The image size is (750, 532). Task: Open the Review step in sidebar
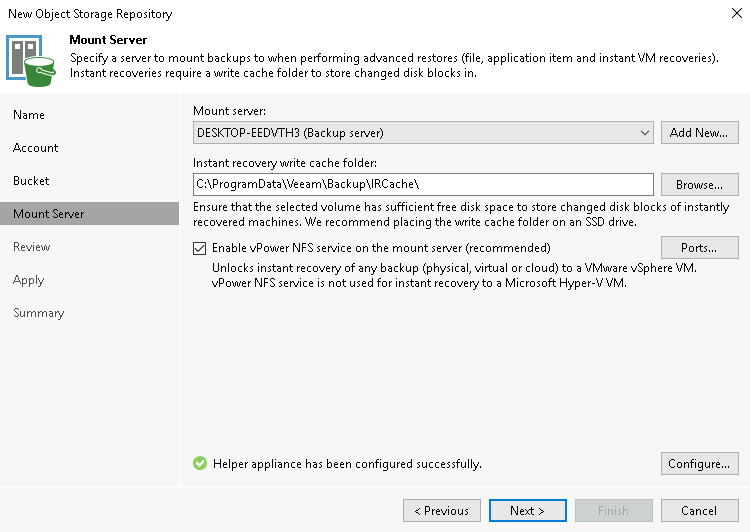(x=32, y=247)
